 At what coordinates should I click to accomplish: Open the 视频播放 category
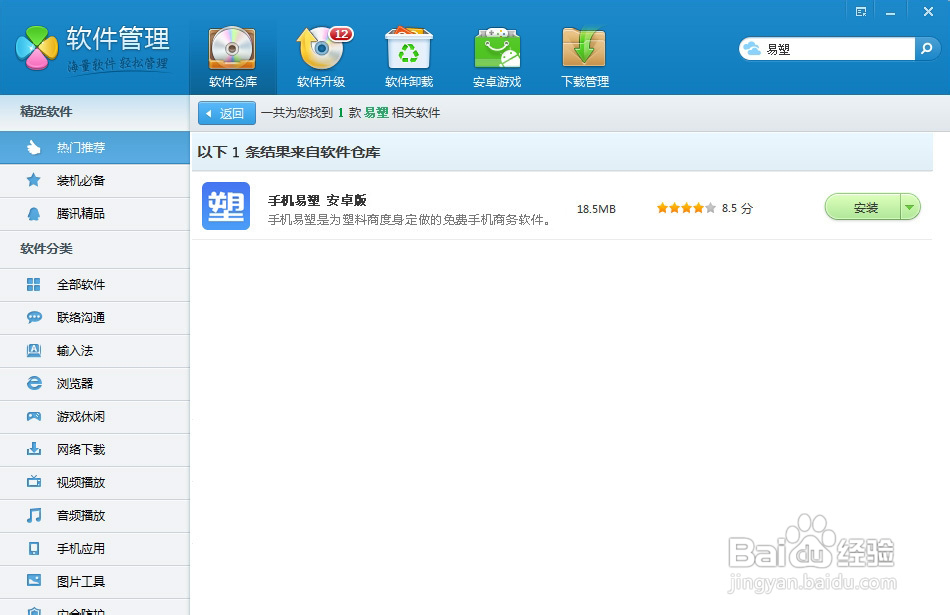(95, 483)
